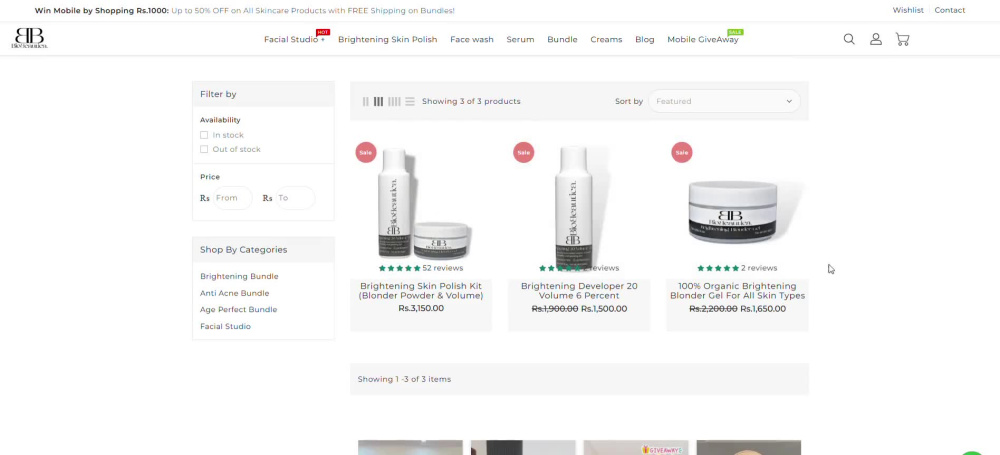Open the Blog menu item
1000x455 pixels.
pyautogui.click(x=645, y=40)
